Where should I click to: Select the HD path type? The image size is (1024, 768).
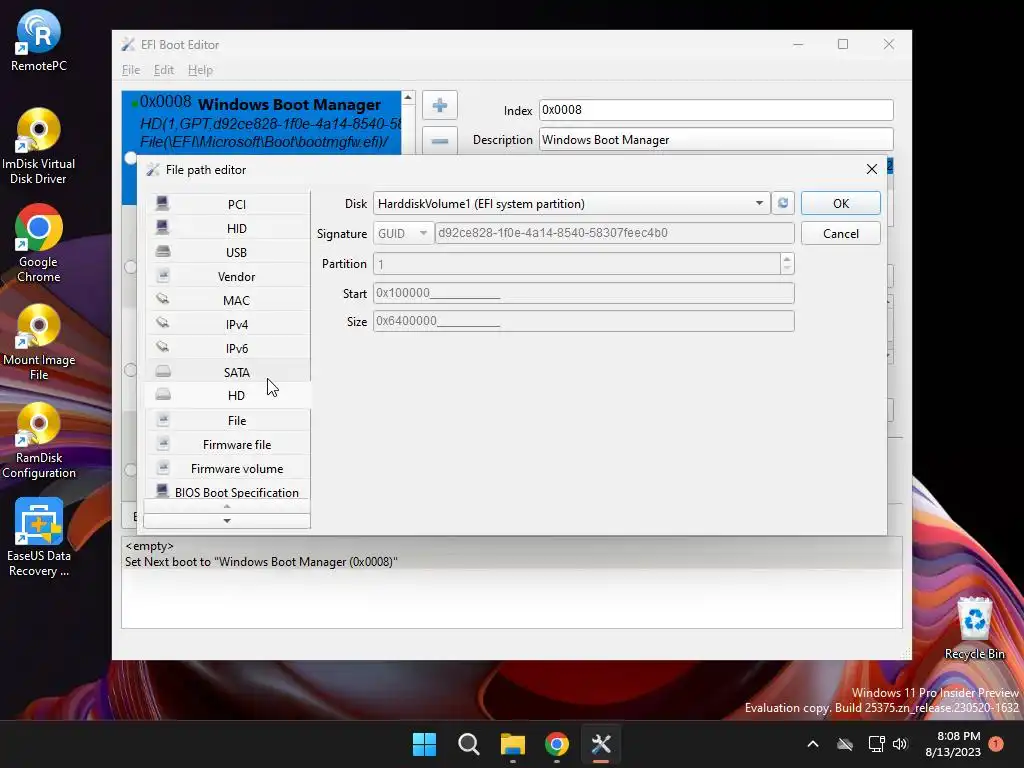click(x=227, y=396)
